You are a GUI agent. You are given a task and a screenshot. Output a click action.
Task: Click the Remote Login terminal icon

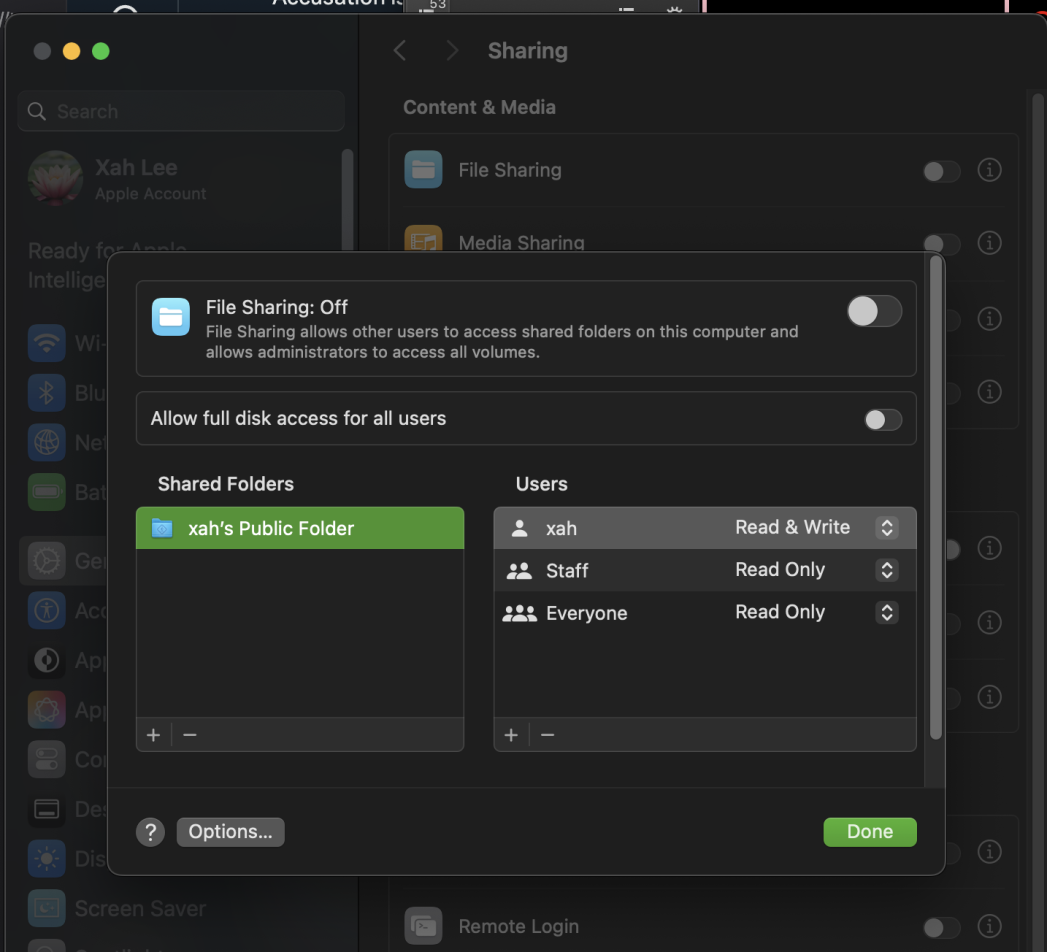(423, 926)
